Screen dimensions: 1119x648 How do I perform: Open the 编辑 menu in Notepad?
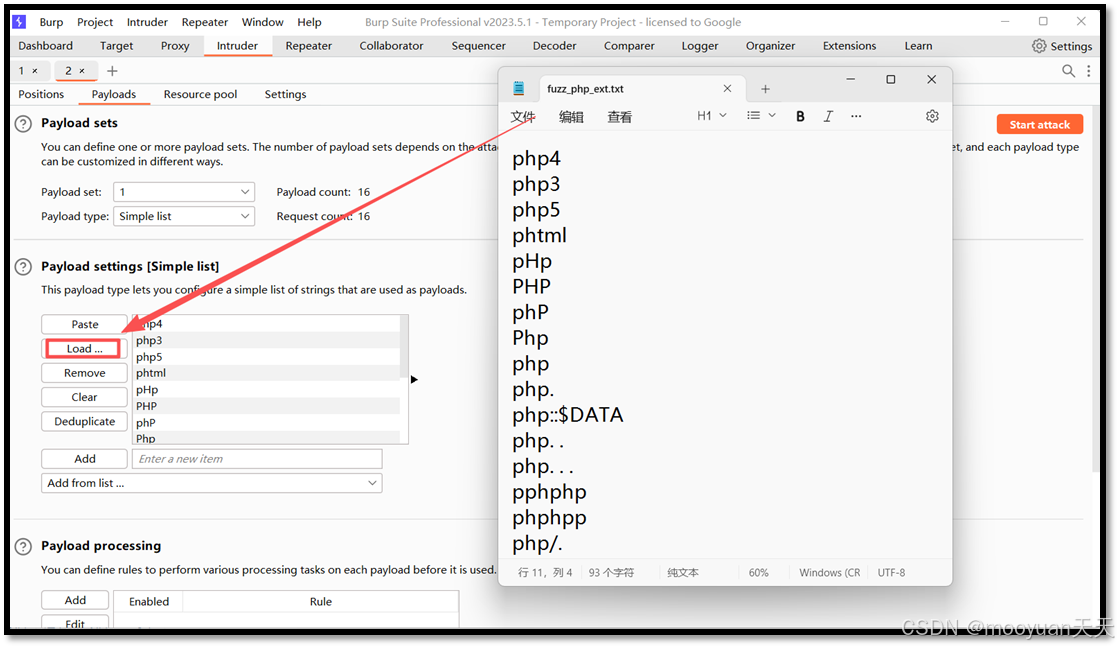pyautogui.click(x=571, y=117)
